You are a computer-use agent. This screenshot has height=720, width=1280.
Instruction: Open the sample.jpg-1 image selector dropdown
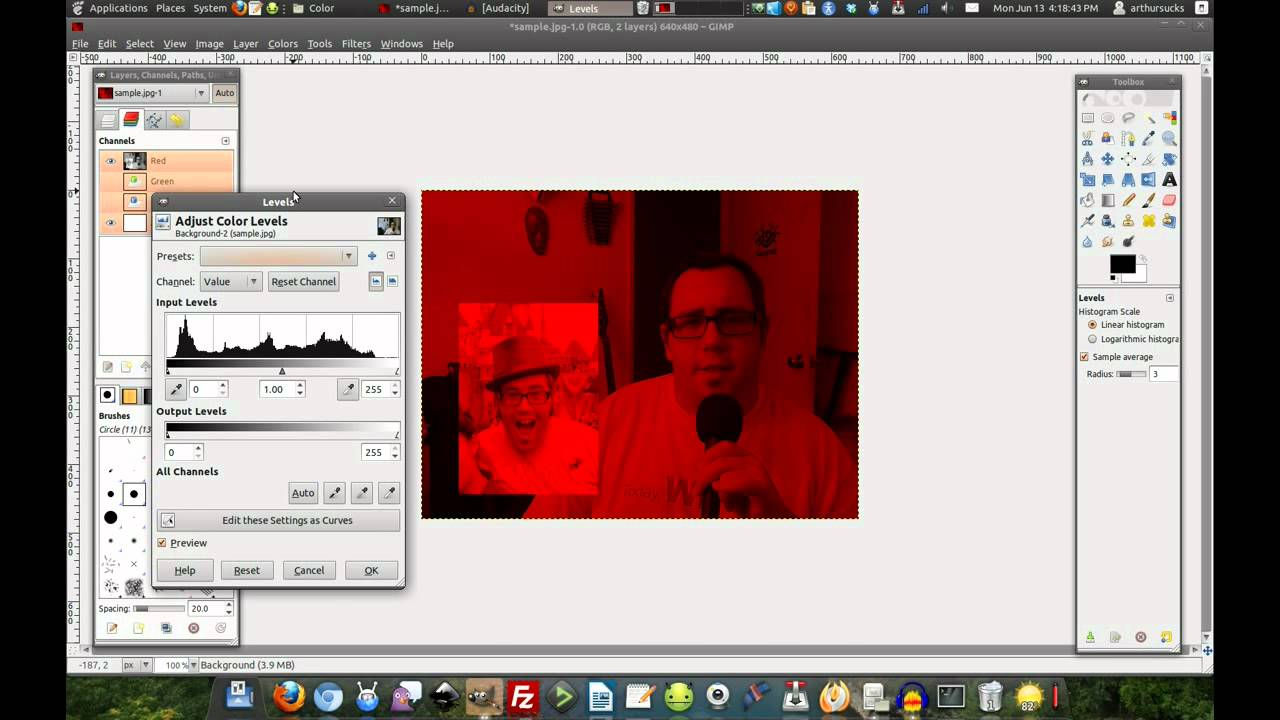152,93
